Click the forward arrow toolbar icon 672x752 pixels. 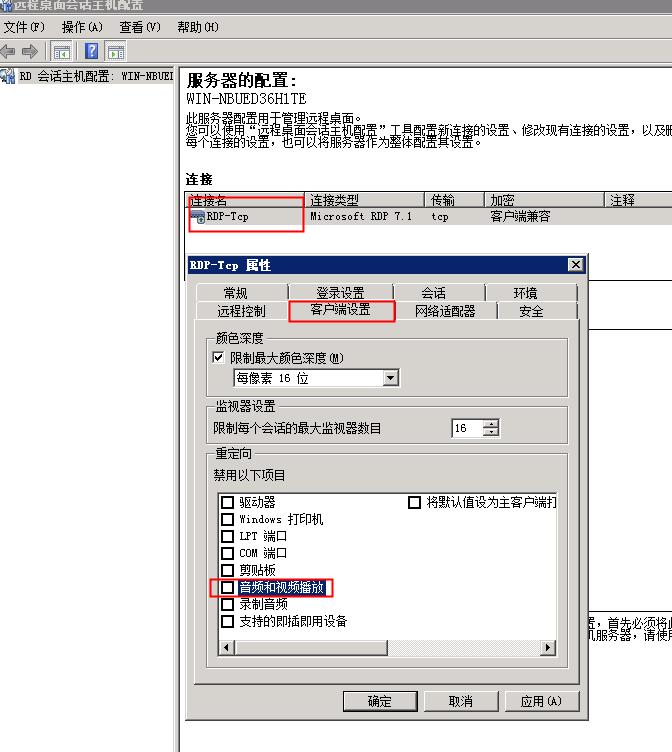click(x=29, y=51)
